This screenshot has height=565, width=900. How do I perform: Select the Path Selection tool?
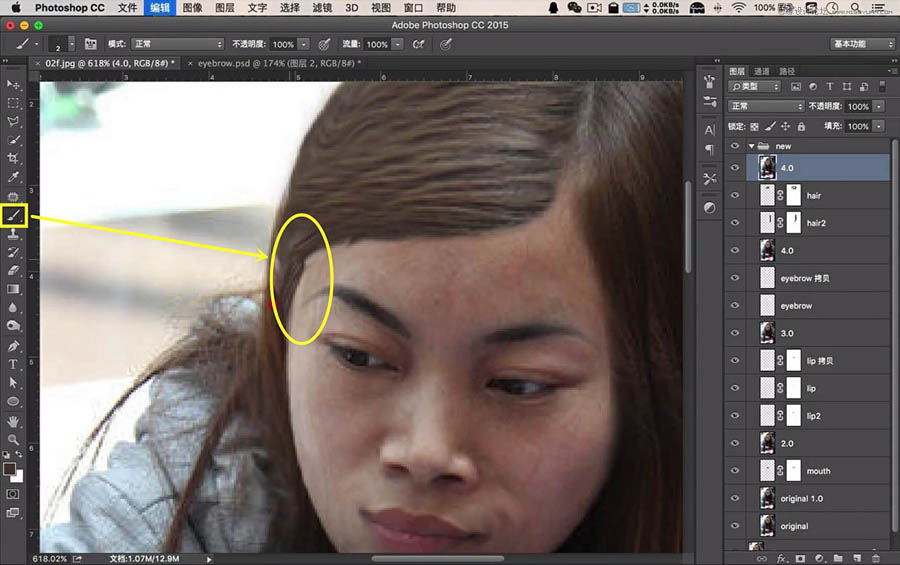13,382
